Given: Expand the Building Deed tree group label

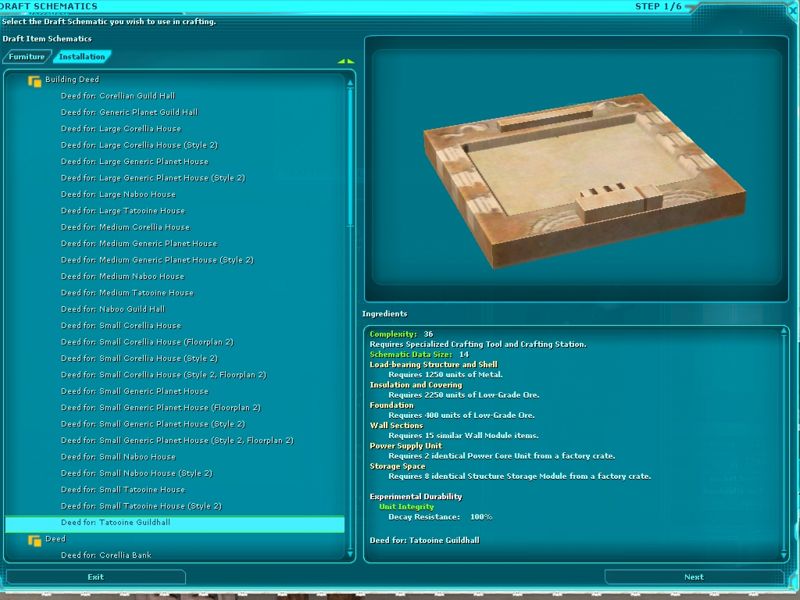Looking at the screenshot, I should tap(72, 79).
